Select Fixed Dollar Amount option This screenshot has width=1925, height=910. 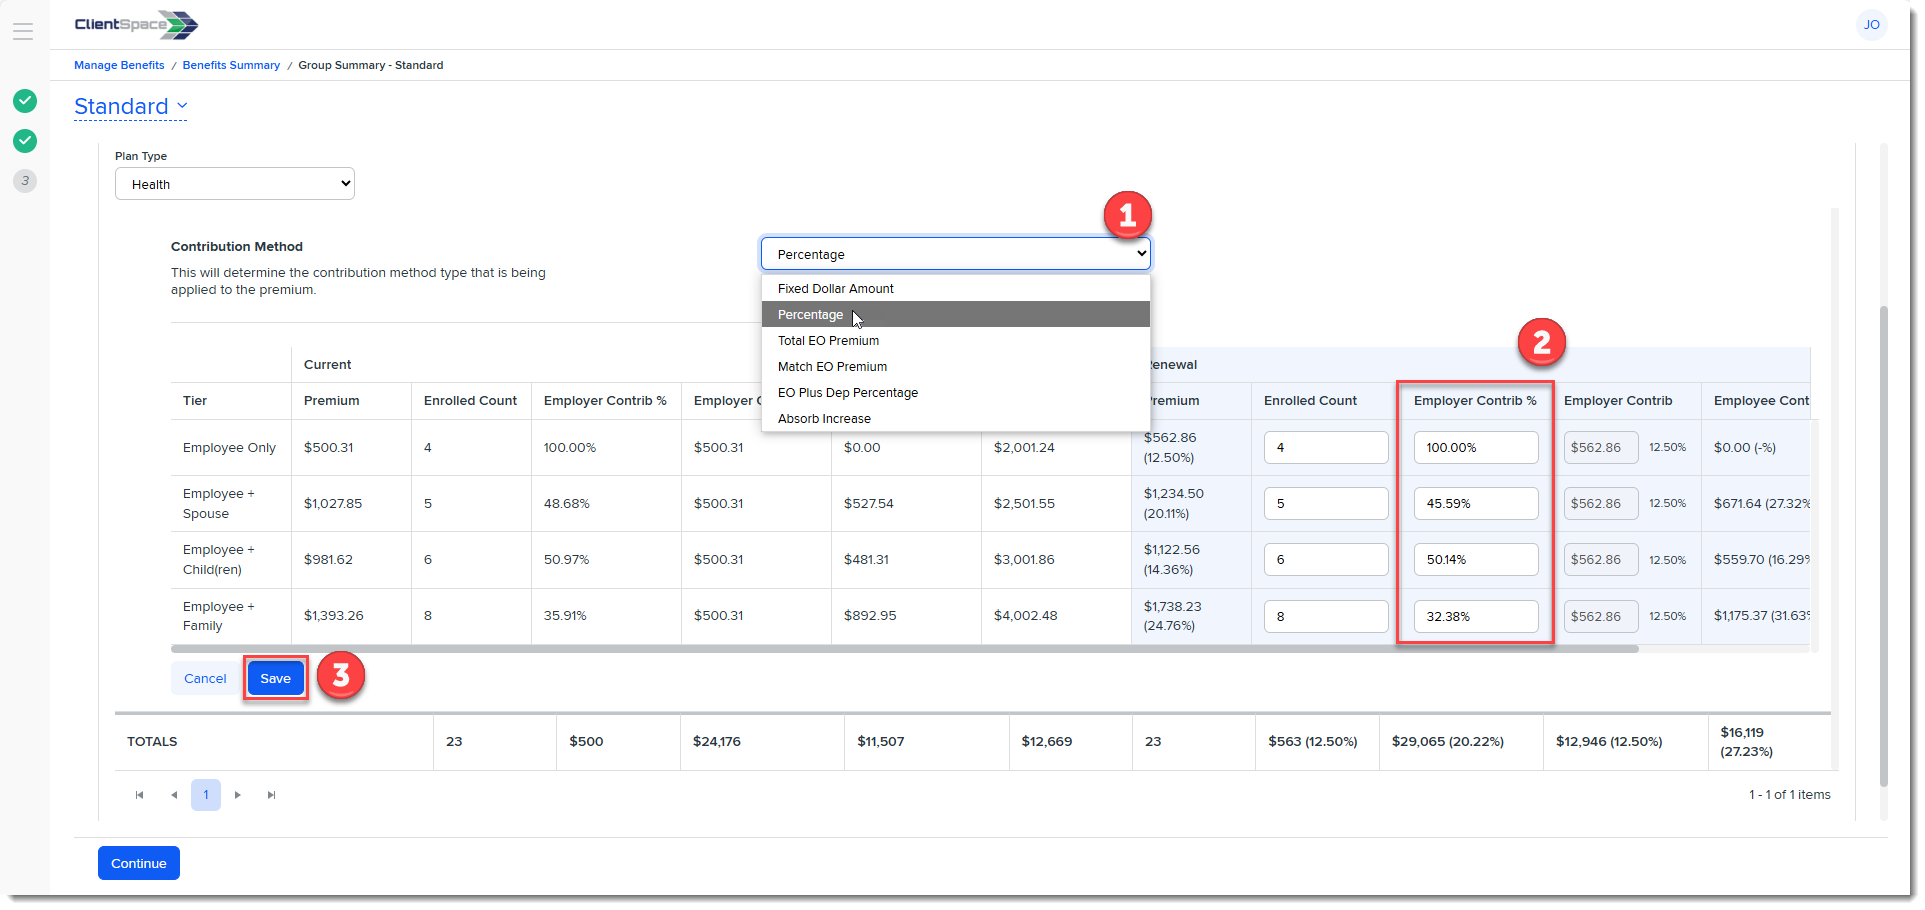(835, 289)
